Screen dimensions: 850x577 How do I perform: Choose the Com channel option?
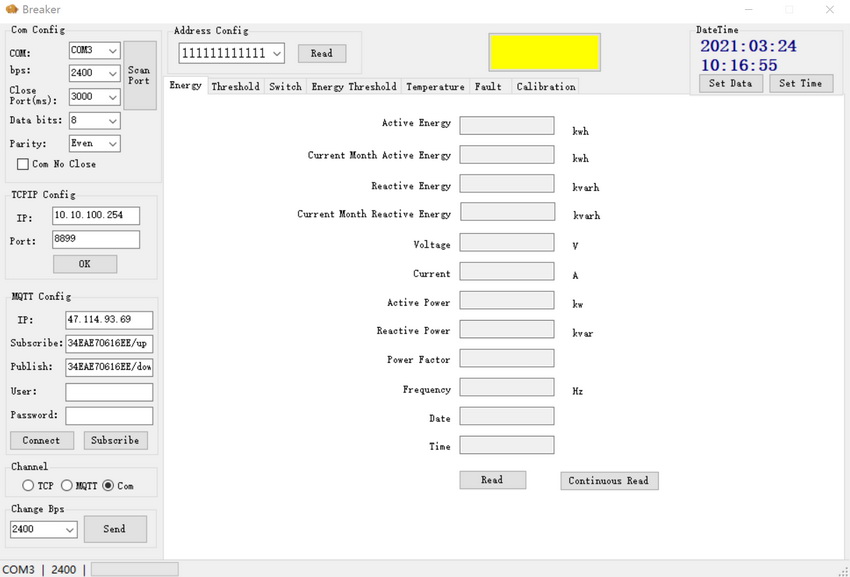pos(108,486)
